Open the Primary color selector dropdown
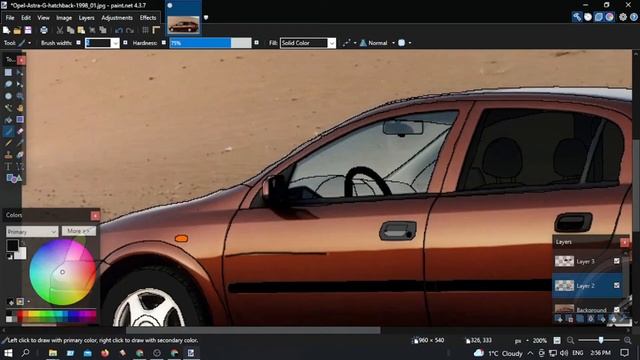The height and width of the screenshot is (360, 640). point(32,231)
